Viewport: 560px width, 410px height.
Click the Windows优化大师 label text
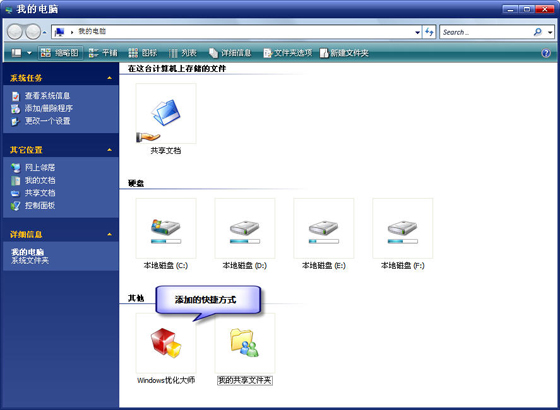click(x=166, y=380)
